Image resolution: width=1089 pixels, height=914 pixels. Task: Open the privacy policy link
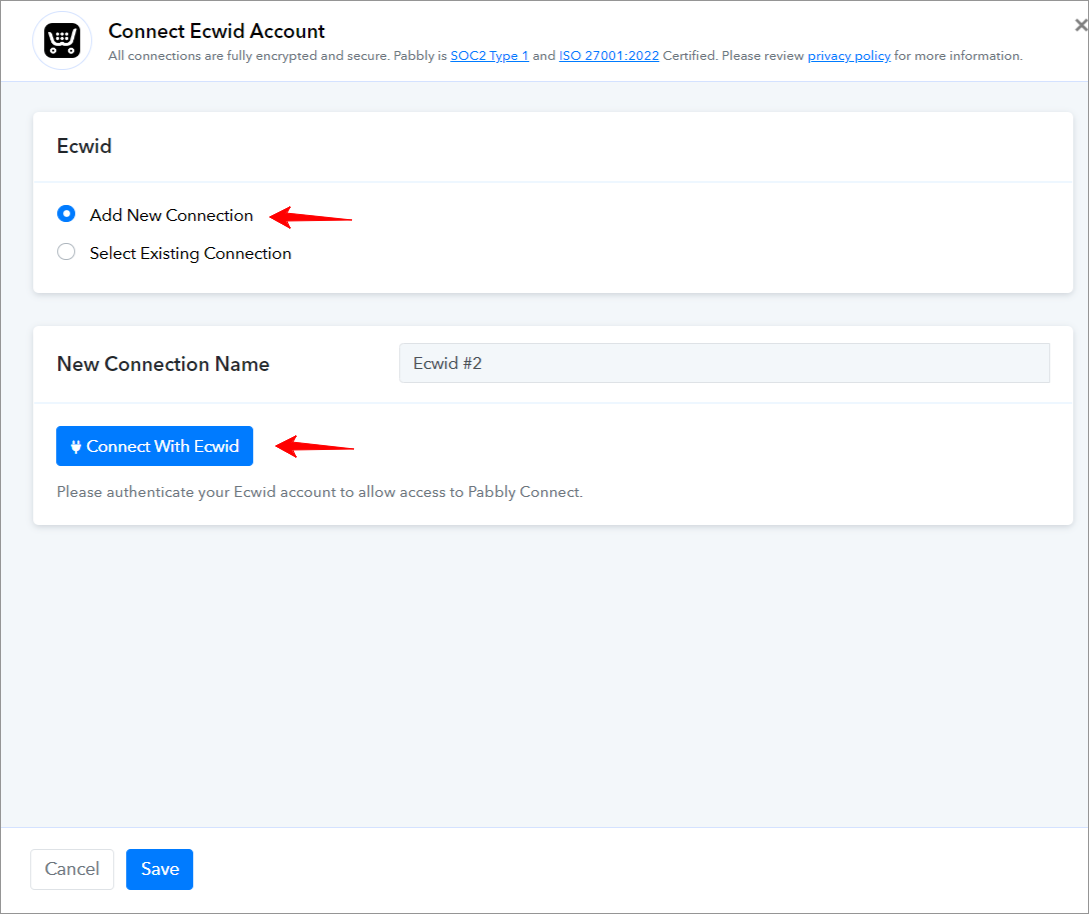pos(849,56)
